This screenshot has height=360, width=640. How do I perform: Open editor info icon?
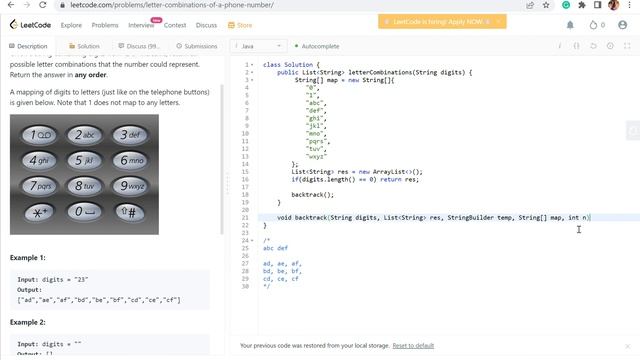click(x=560, y=46)
